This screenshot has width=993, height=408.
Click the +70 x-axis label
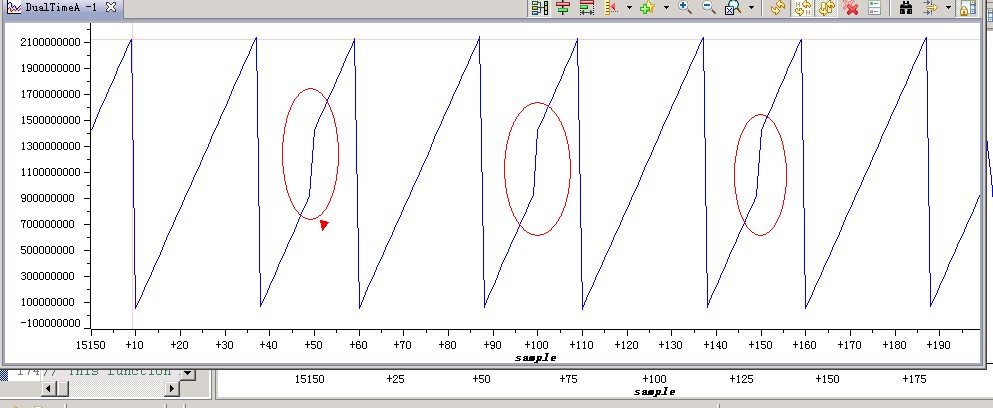point(403,345)
